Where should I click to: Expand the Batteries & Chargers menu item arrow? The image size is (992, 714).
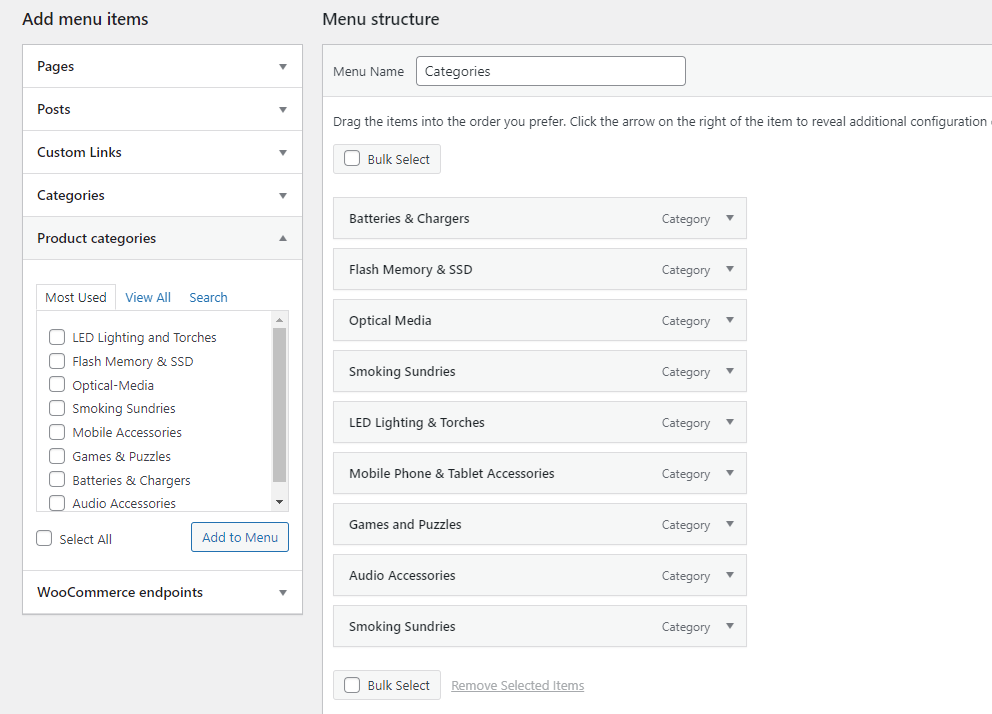730,218
